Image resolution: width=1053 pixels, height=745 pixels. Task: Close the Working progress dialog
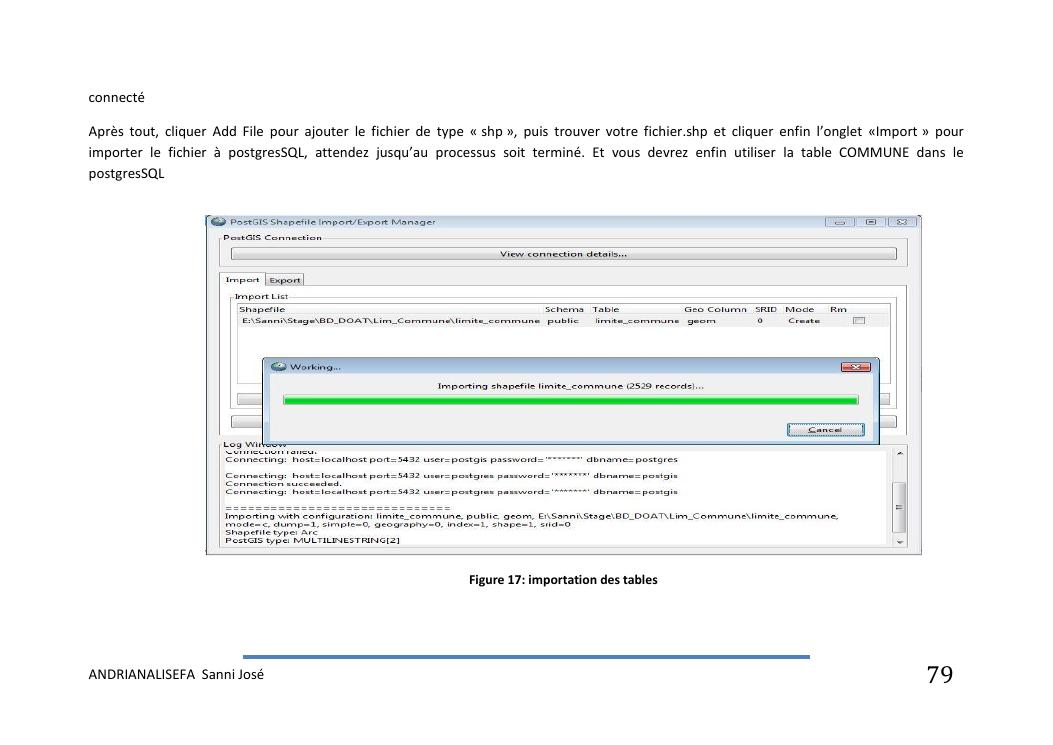click(856, 367)
